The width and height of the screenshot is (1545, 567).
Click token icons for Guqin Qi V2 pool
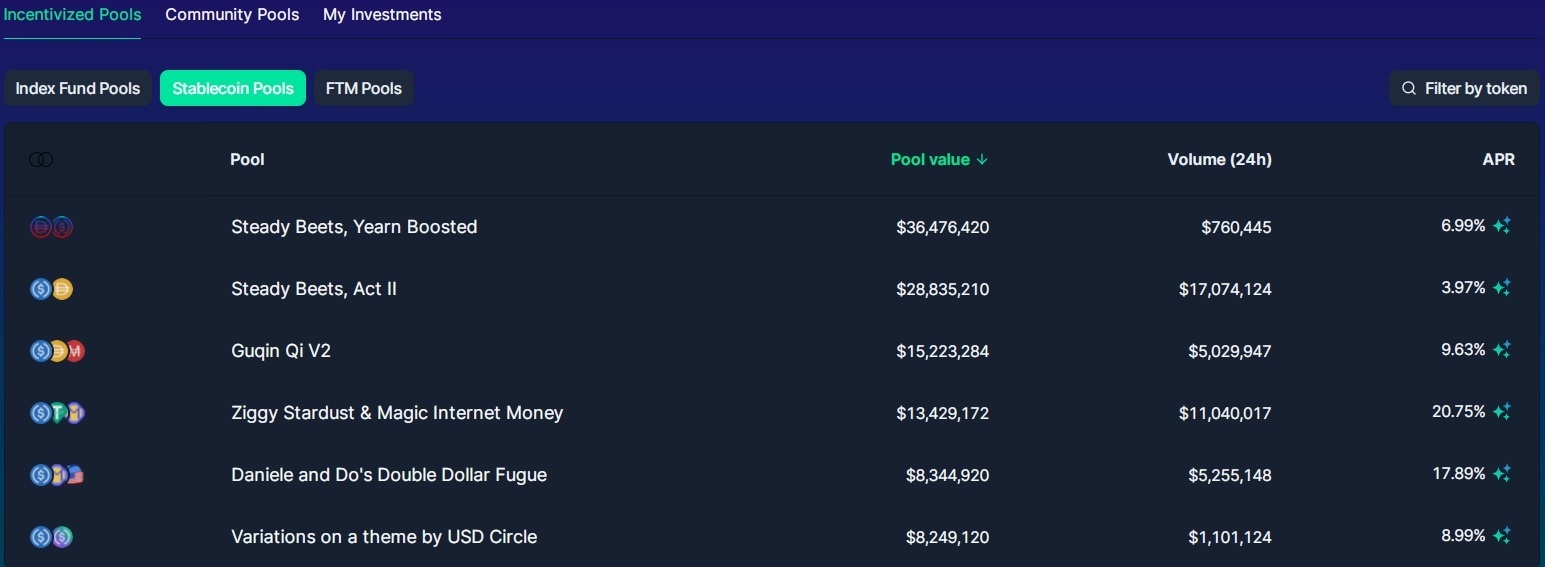[57, 351]
